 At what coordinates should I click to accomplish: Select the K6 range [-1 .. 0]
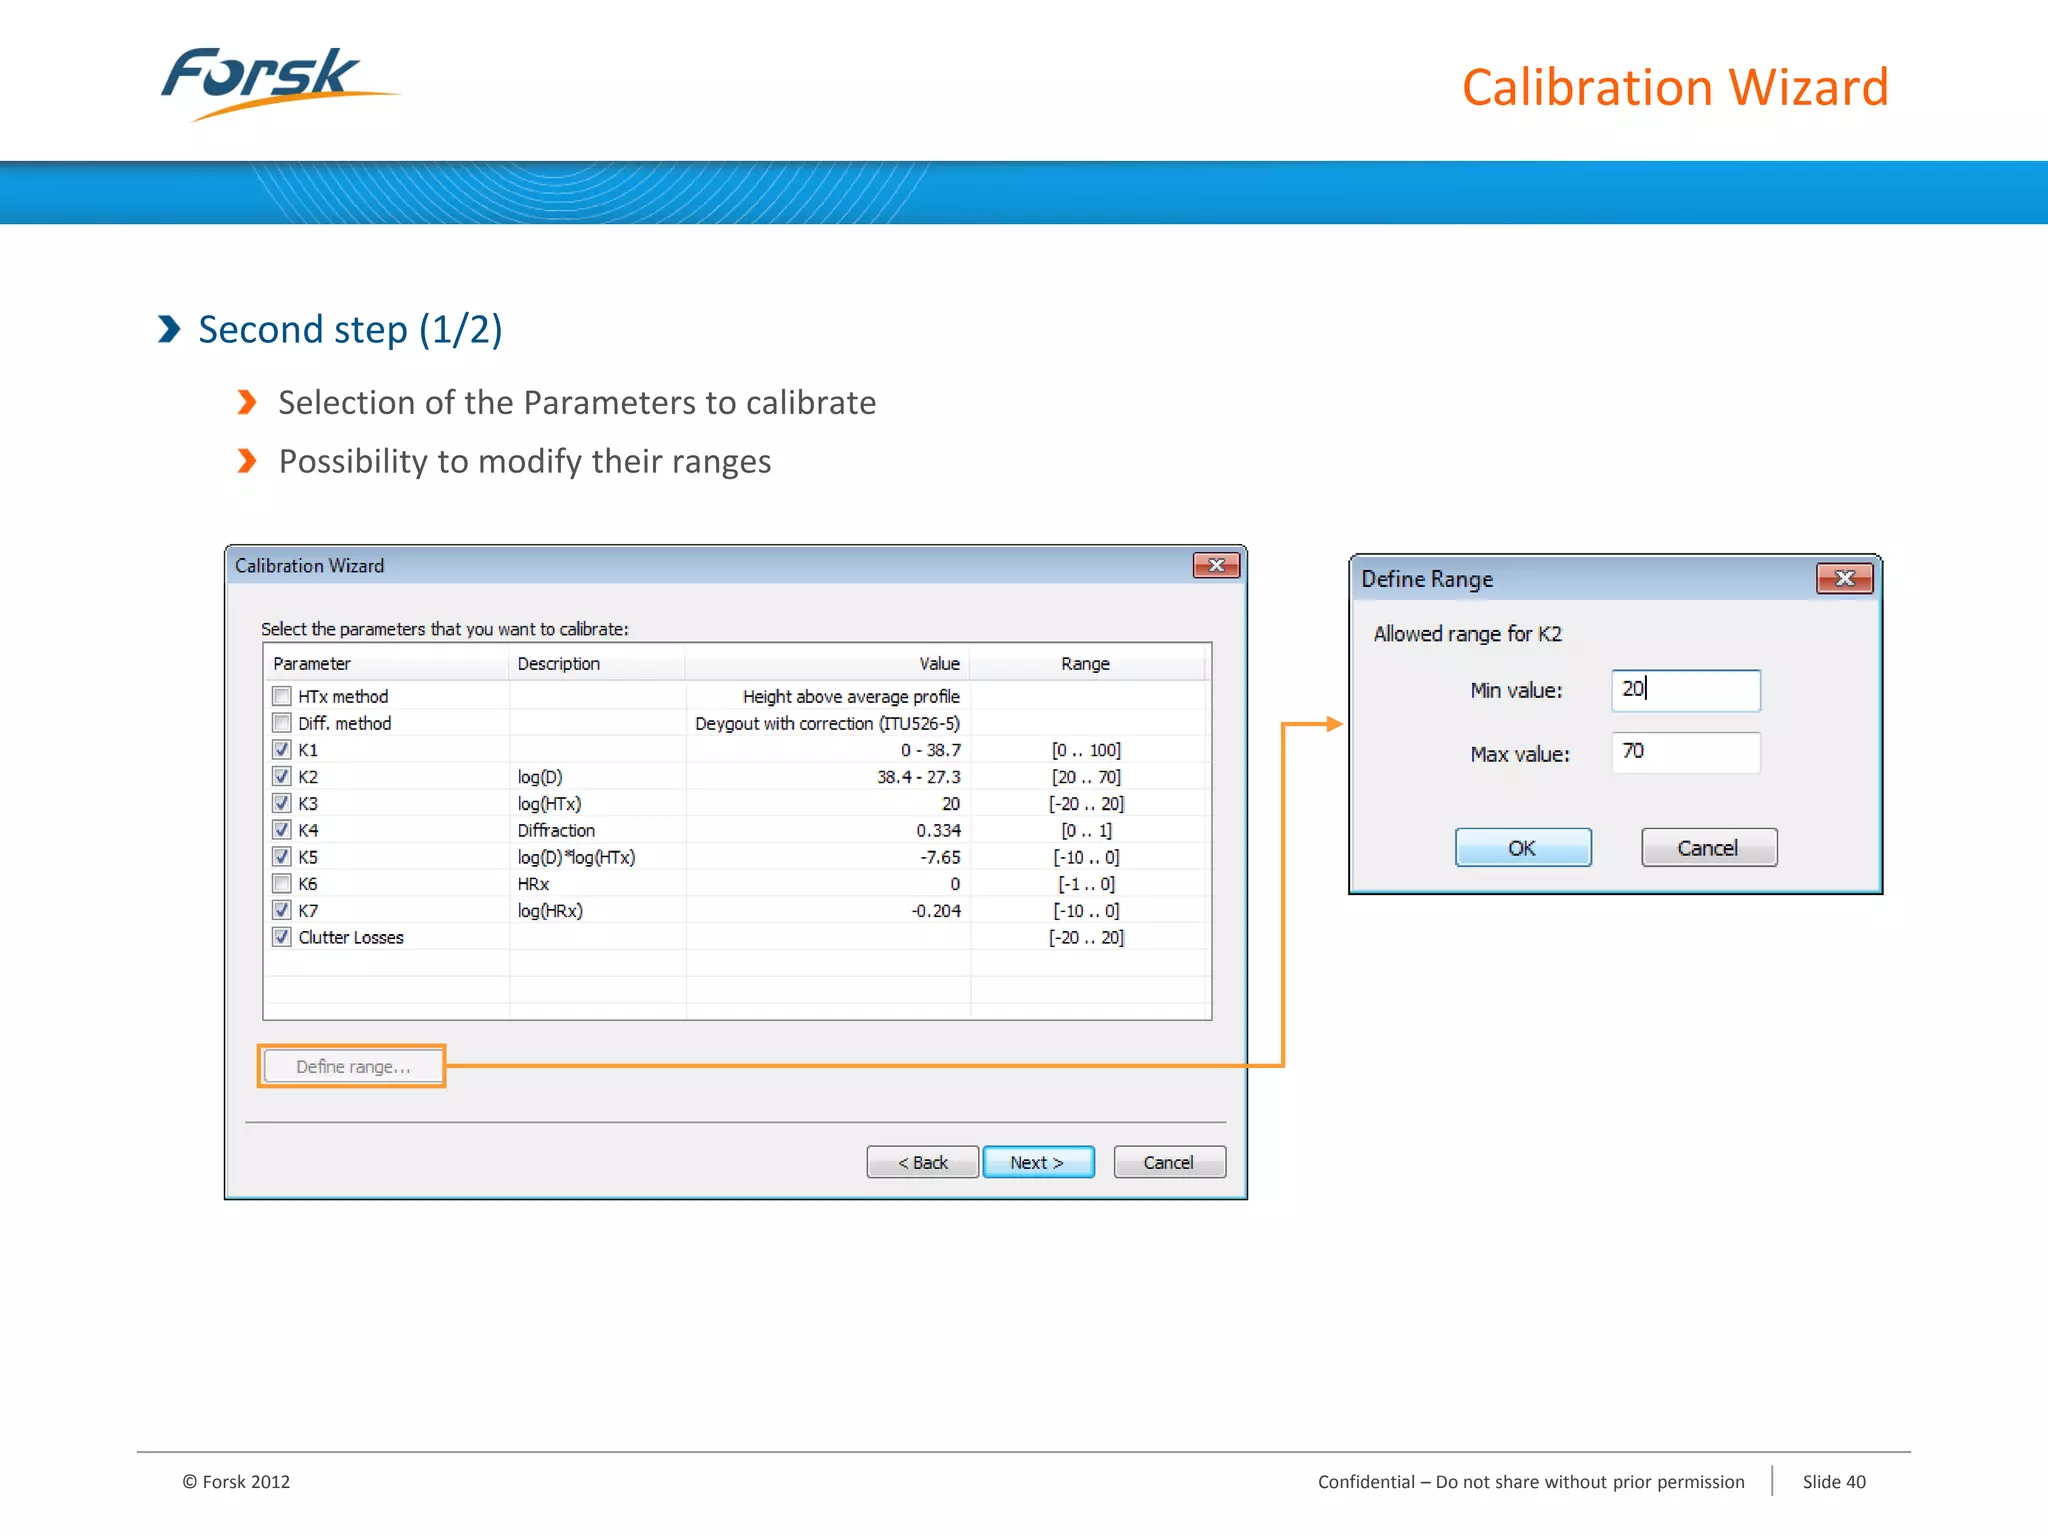(1086, 884)
